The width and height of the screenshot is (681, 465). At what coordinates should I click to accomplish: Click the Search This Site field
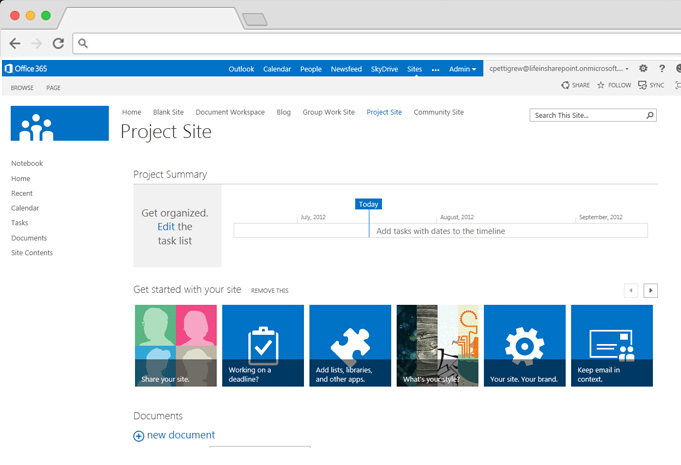[585, 116]
